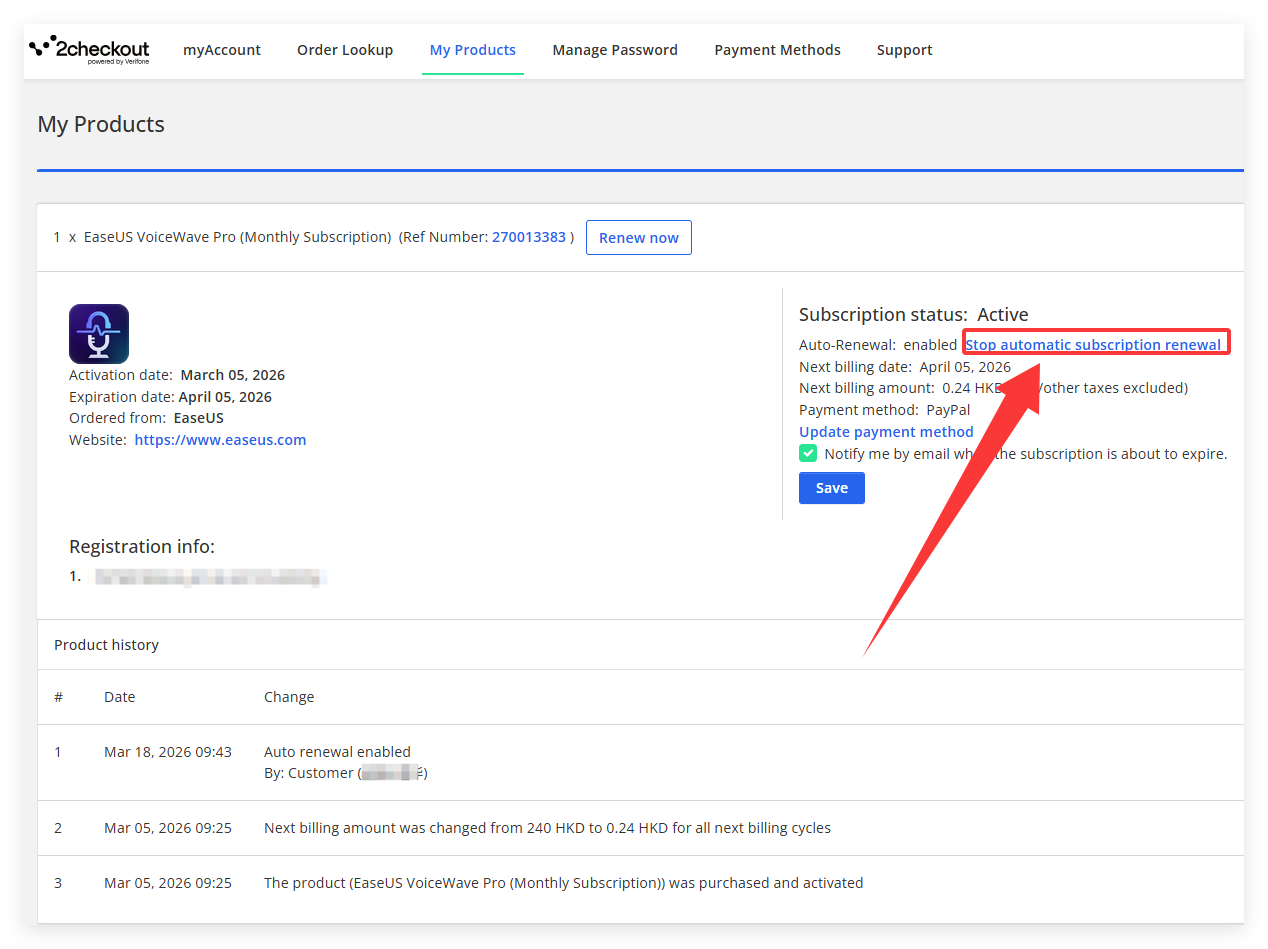The image size is (1268, 949).
Task: Click the blue Save button
Action: coord(831,488)
